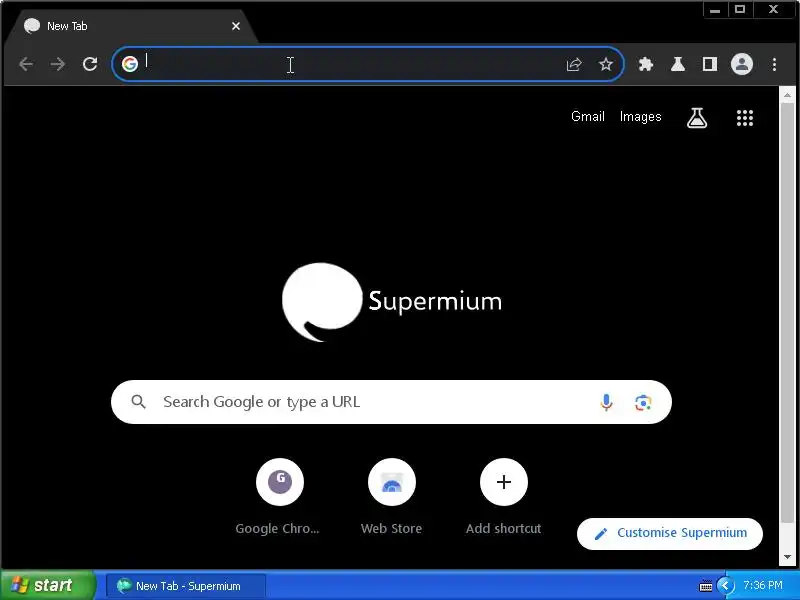
Task: Toggle the side panel icon
Action: point(710,64)
